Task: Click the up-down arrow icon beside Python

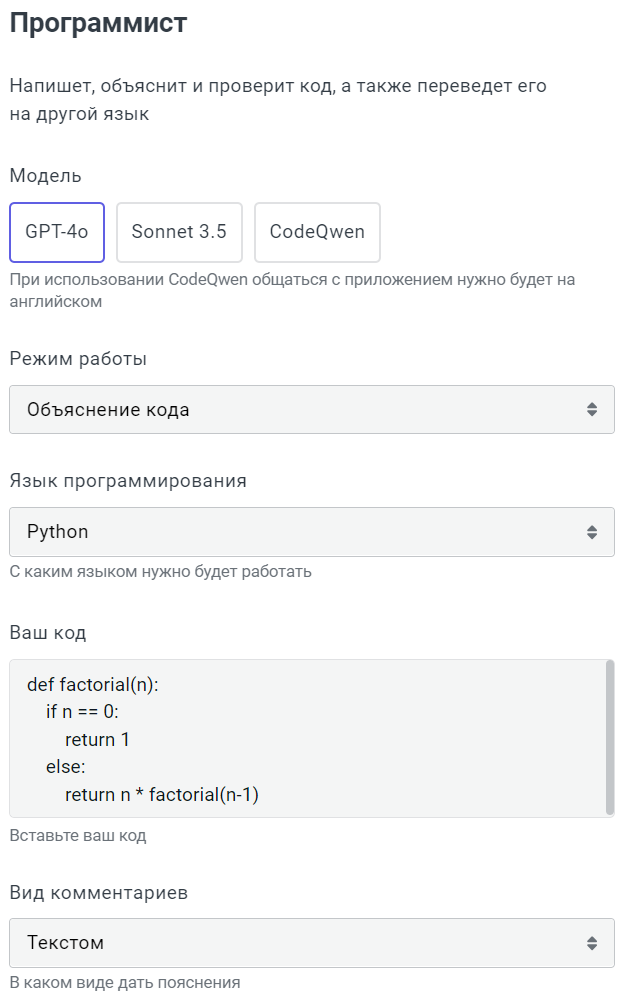Action: [592, 532]
